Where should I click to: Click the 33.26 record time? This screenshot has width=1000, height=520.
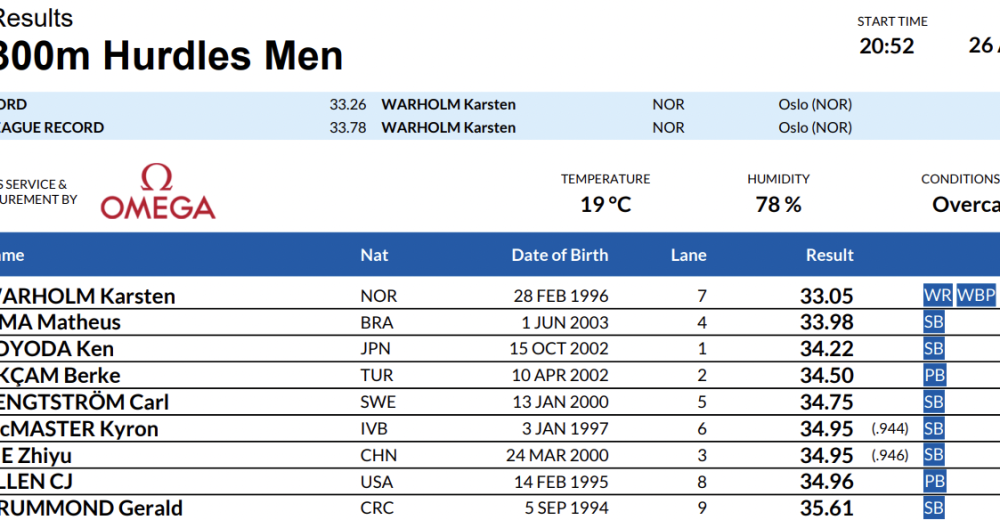(x=348, y=104)
